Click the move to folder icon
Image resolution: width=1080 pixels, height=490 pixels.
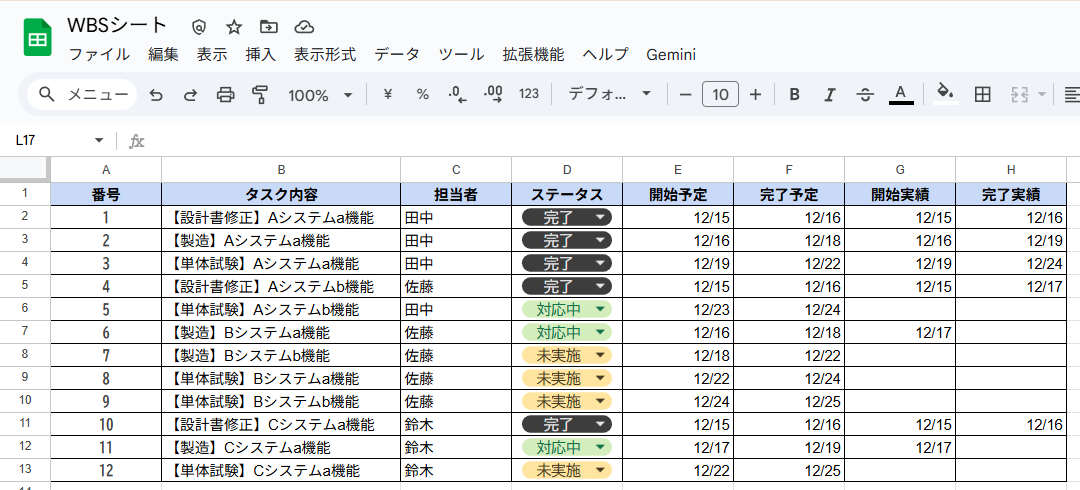268,27
